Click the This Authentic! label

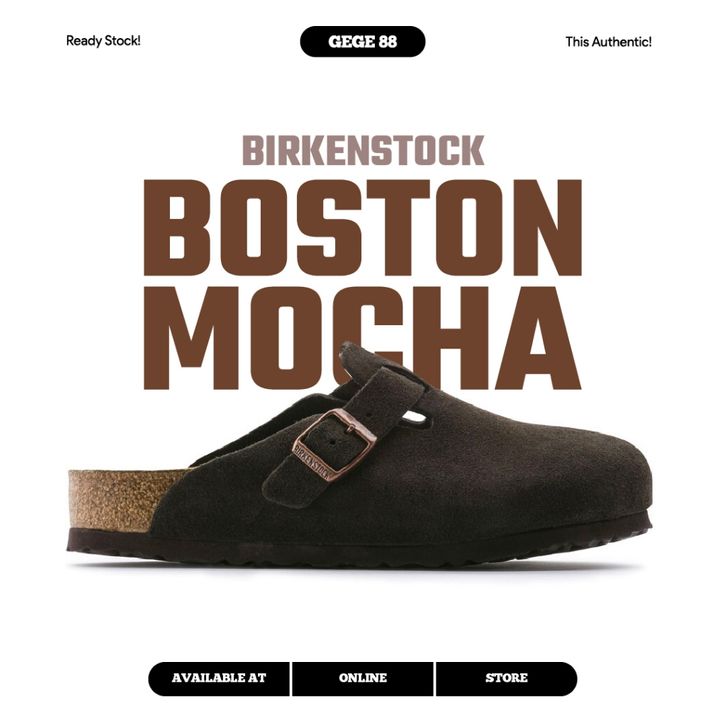(x=608, y=42)
